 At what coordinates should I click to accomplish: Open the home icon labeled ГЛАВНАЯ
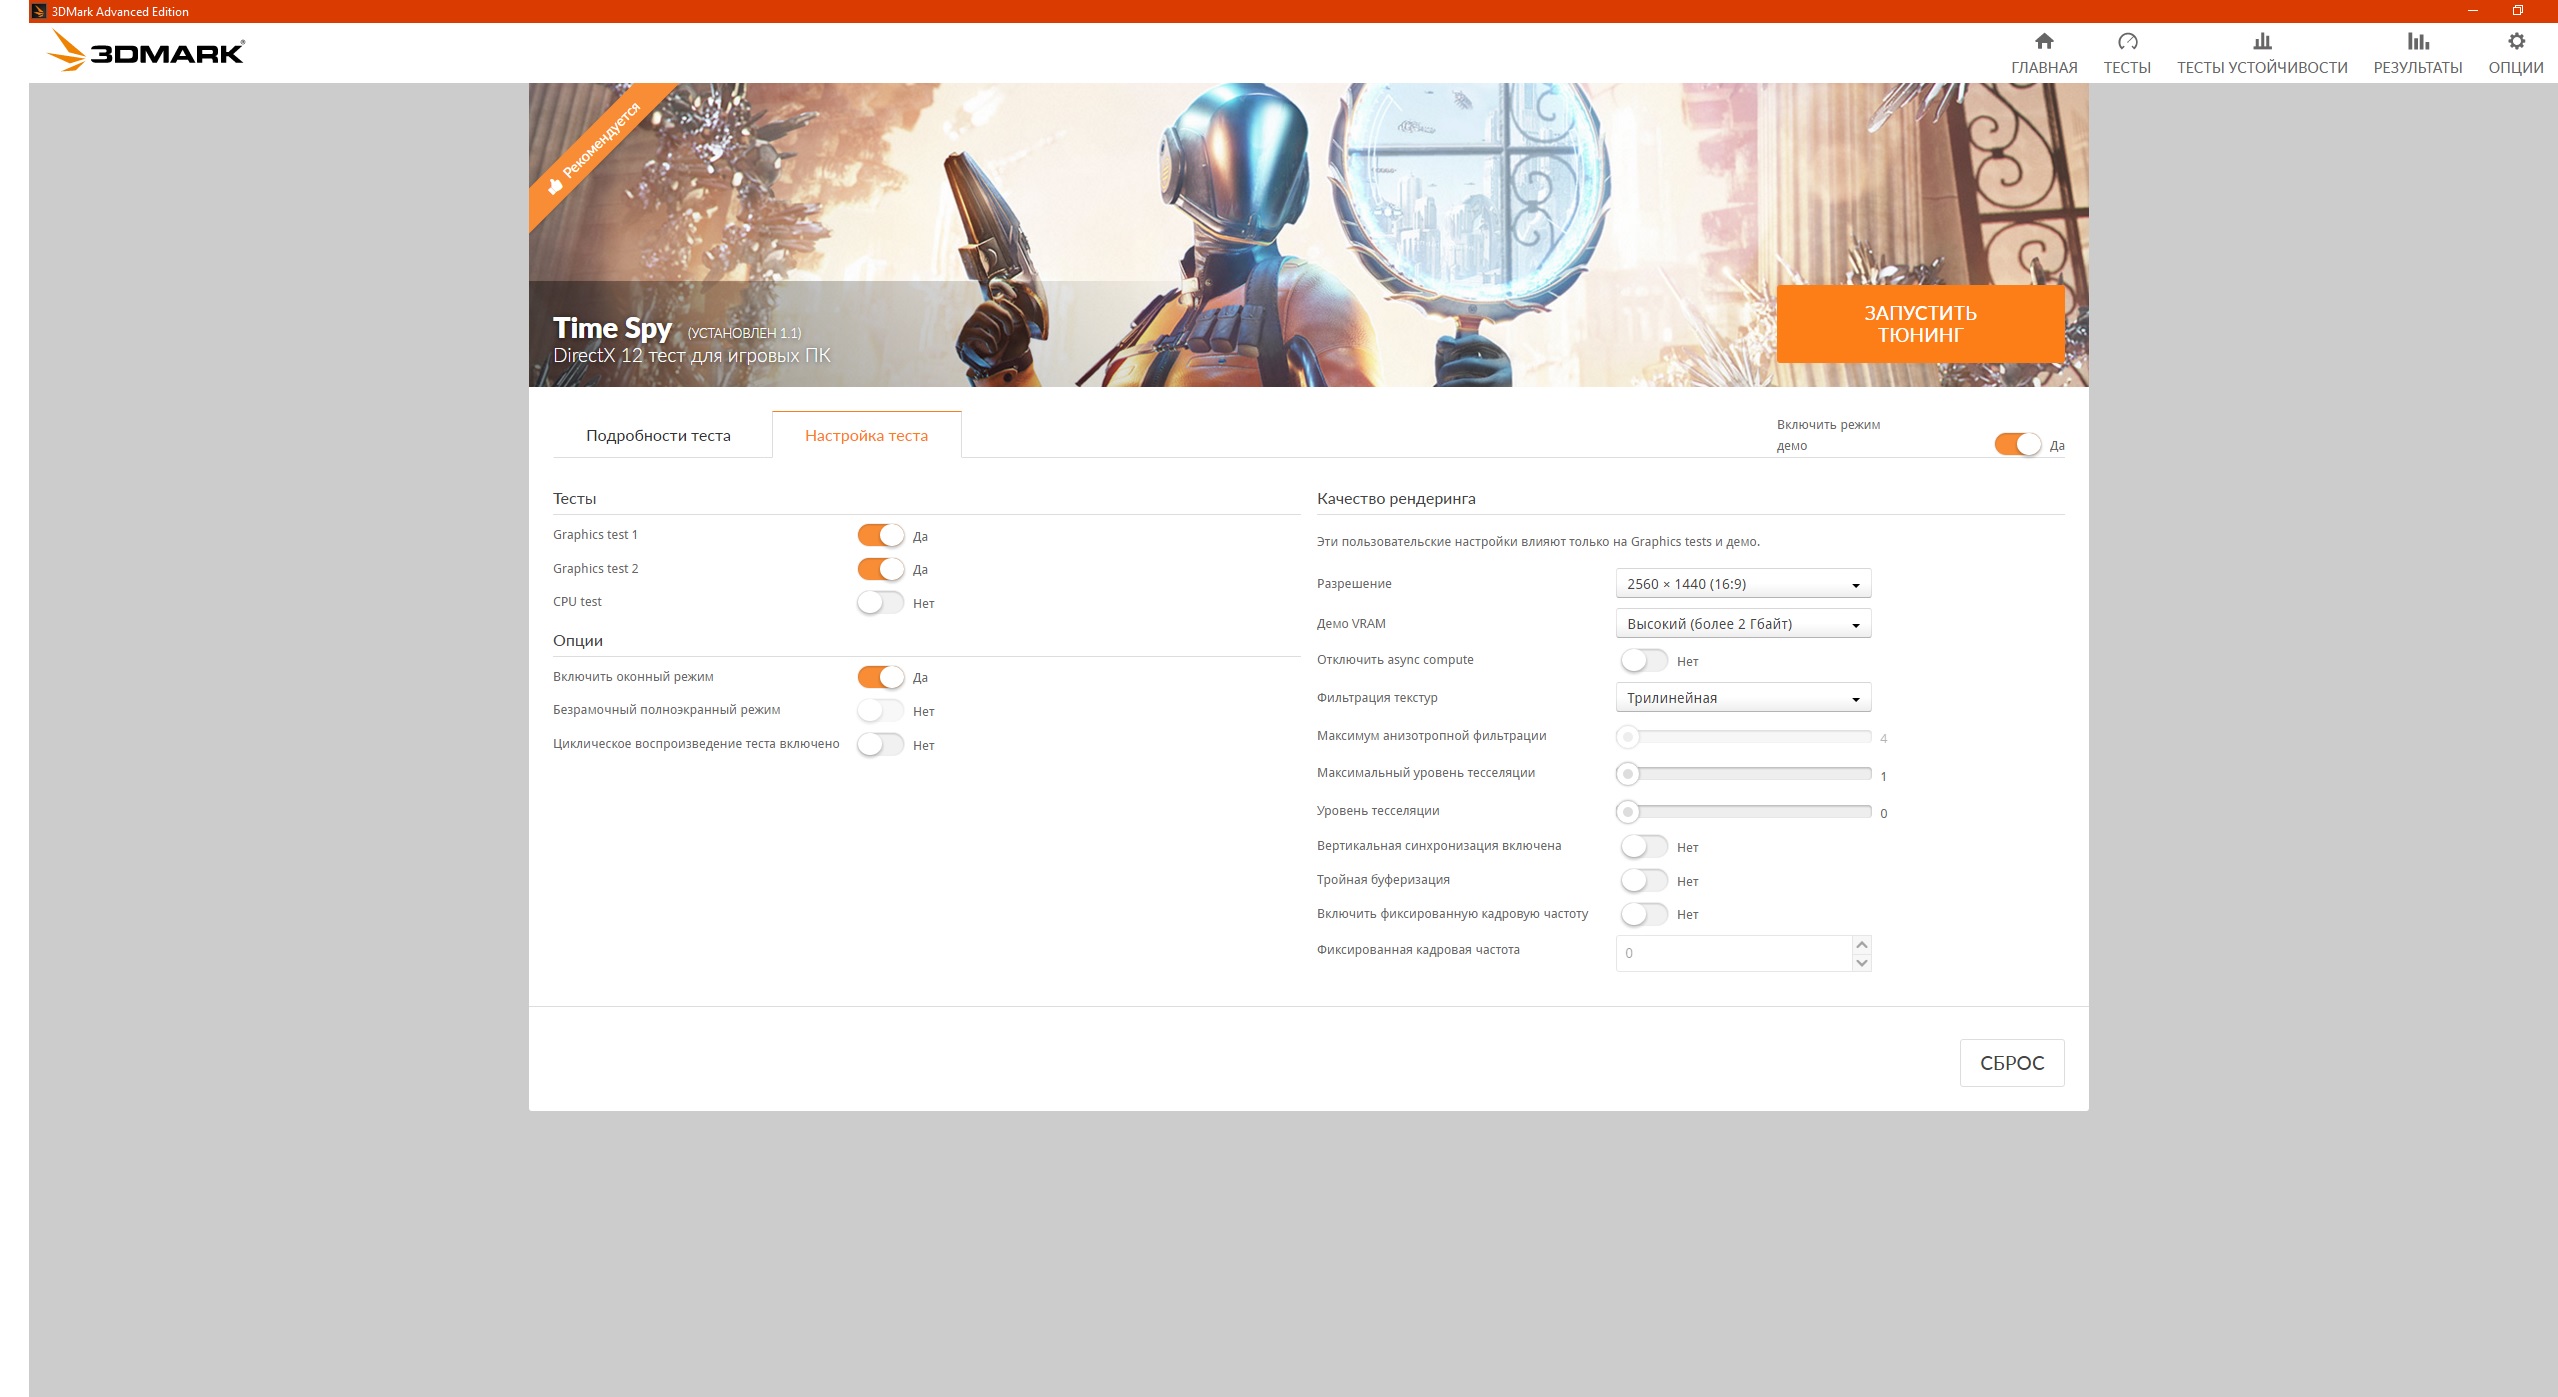coord(2043,42)
